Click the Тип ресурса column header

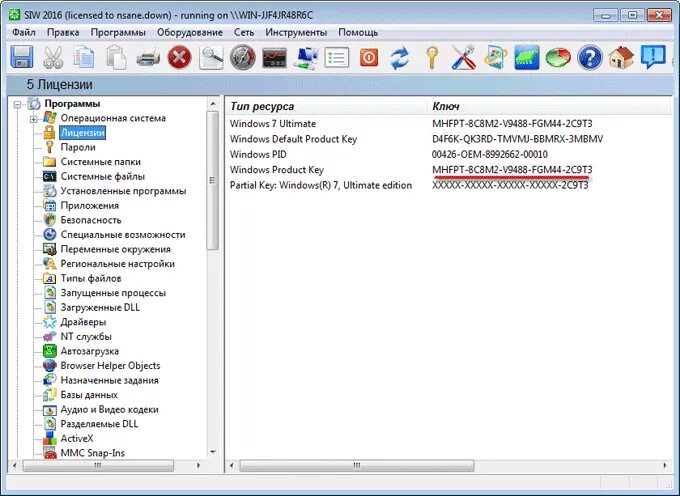[262, 106]
